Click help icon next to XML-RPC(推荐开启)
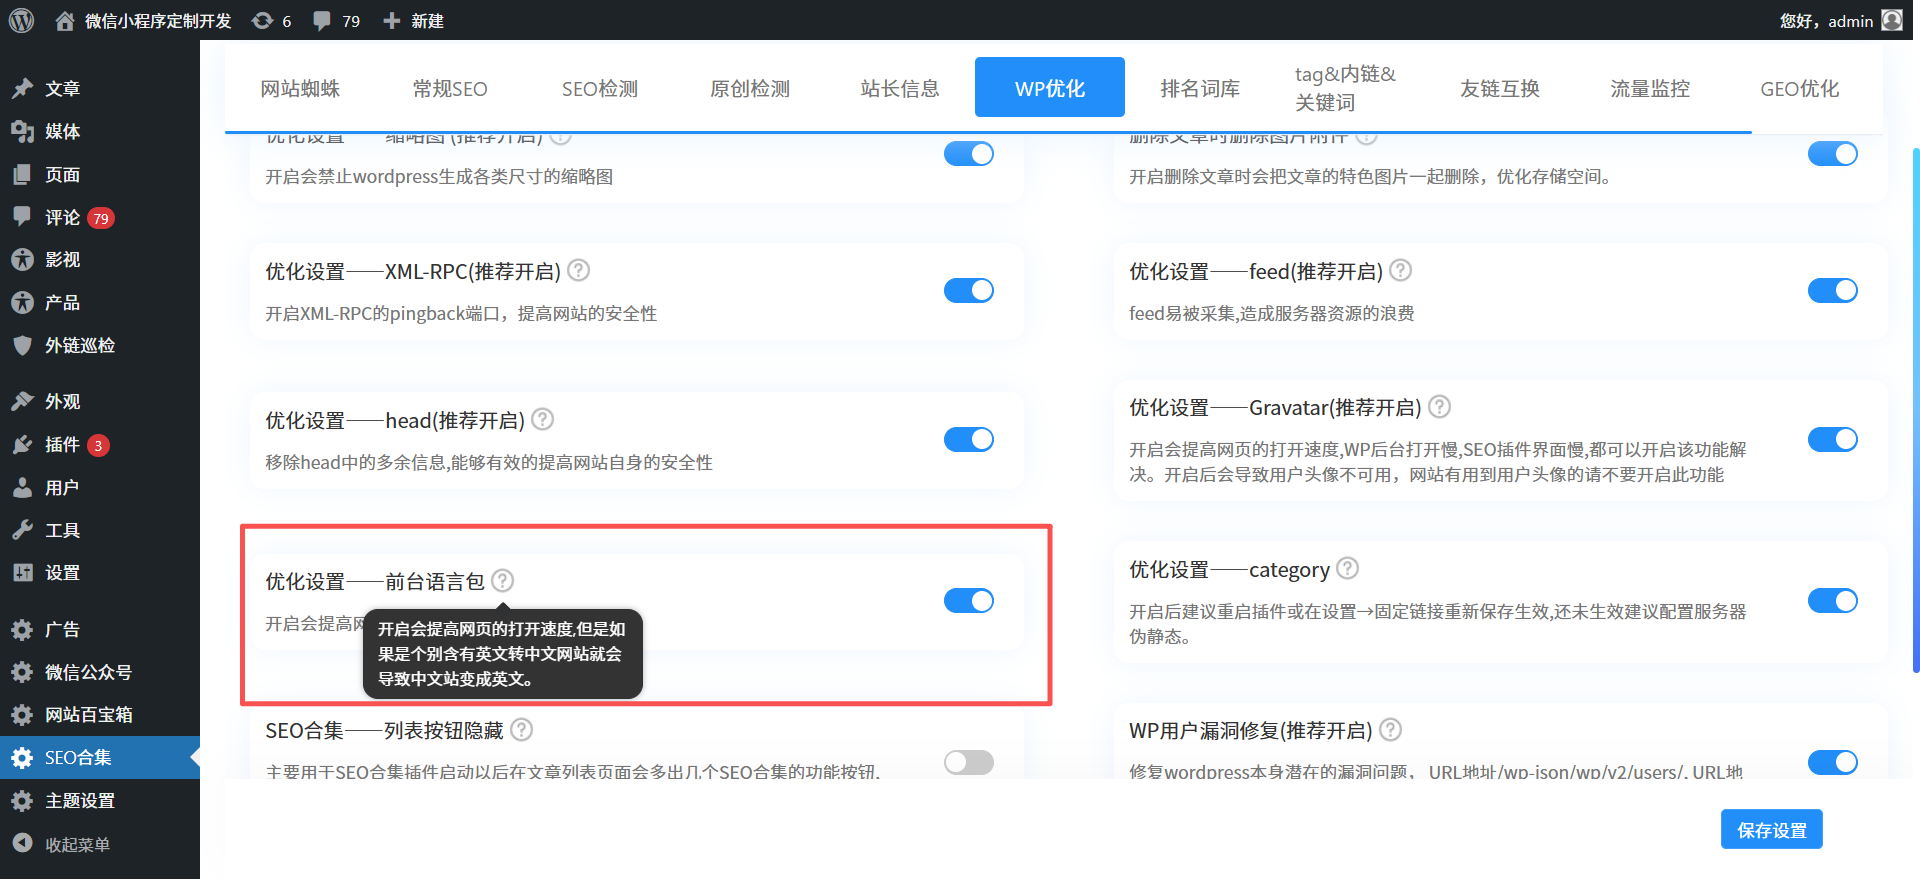 click(x=579, y=271)
